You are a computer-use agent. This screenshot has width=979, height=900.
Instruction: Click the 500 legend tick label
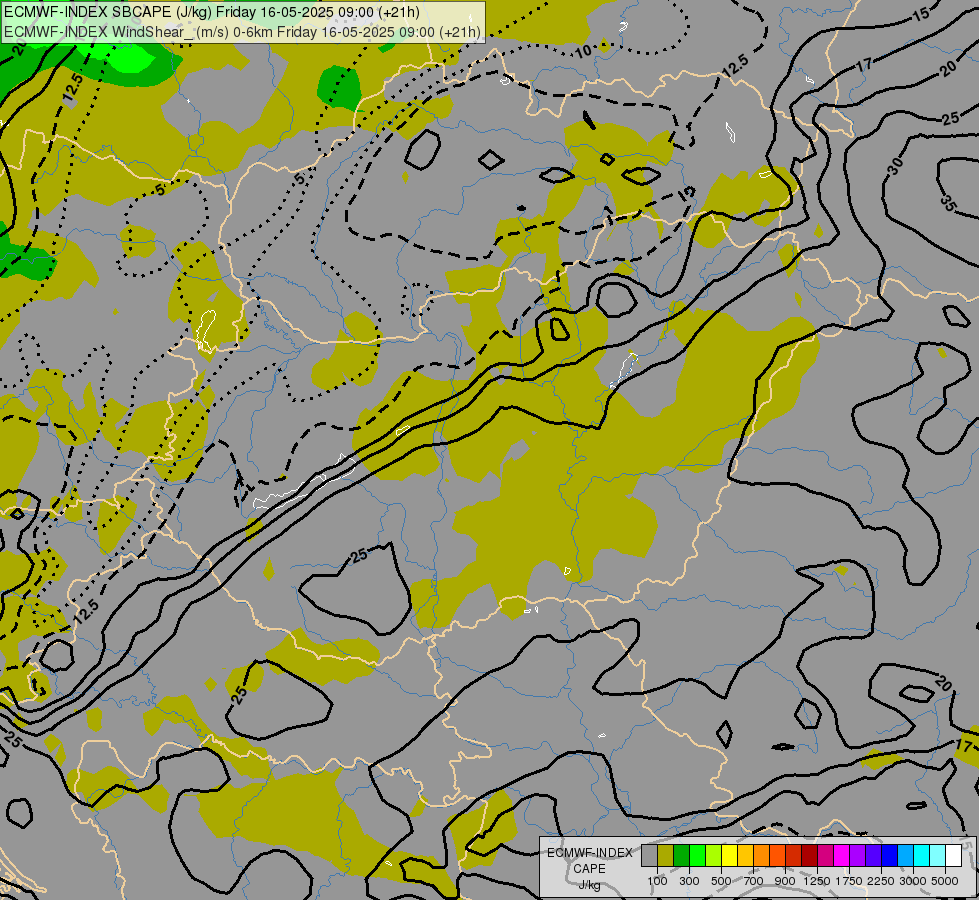721,881
